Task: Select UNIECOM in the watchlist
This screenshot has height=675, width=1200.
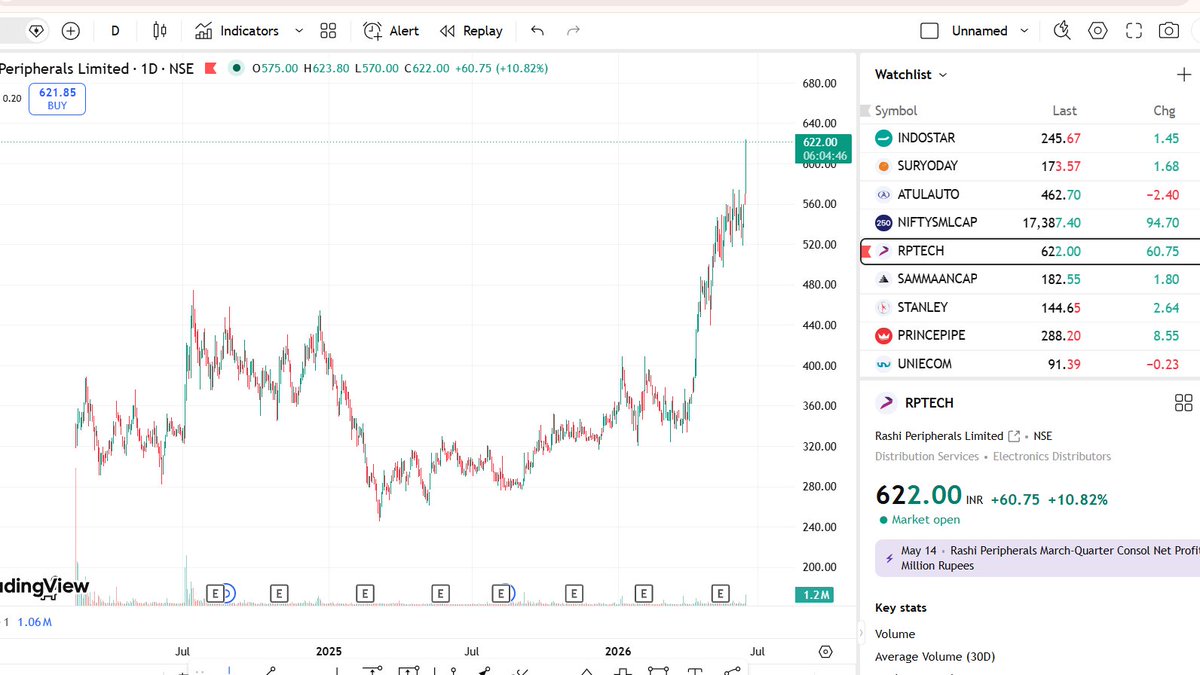Action: tap(1030, 364)
